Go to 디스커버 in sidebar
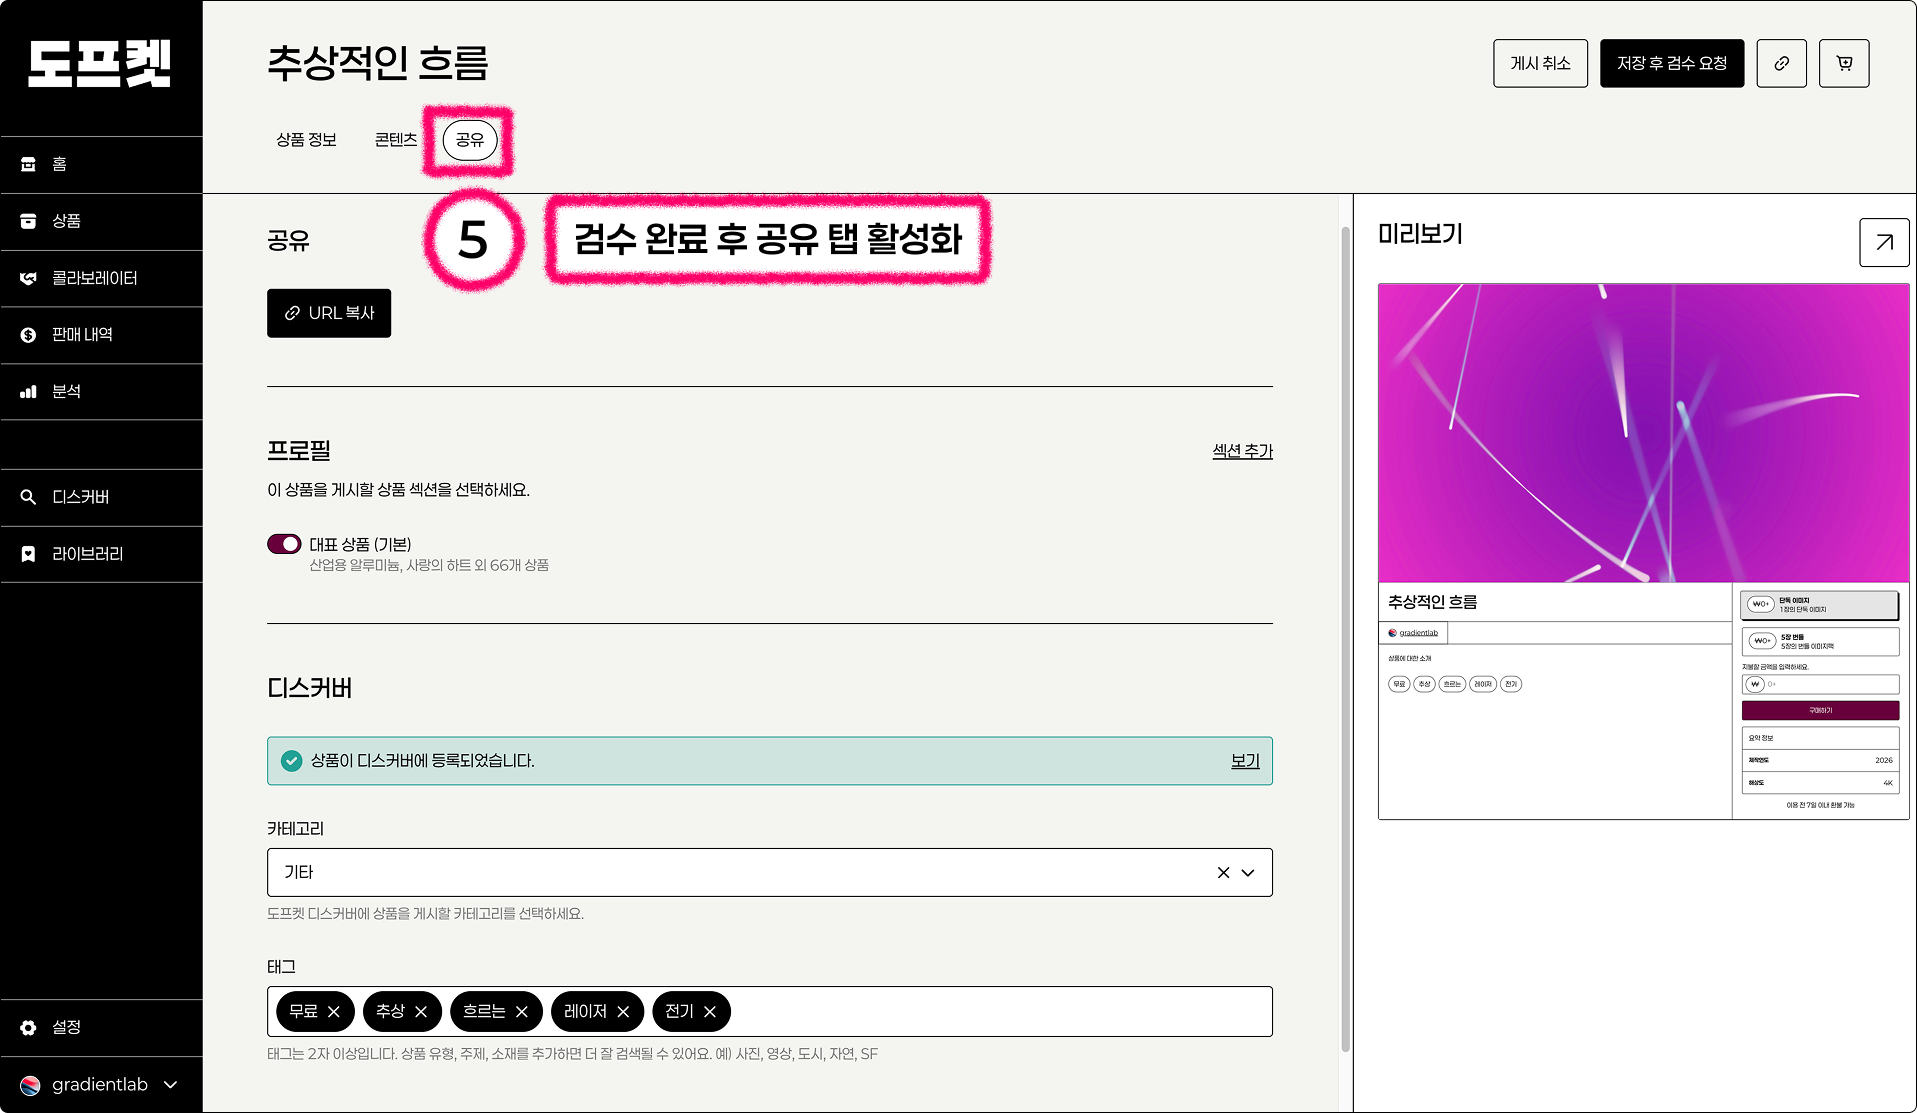The width and height of the screenshot is (1917, 1113). (80, 498)
